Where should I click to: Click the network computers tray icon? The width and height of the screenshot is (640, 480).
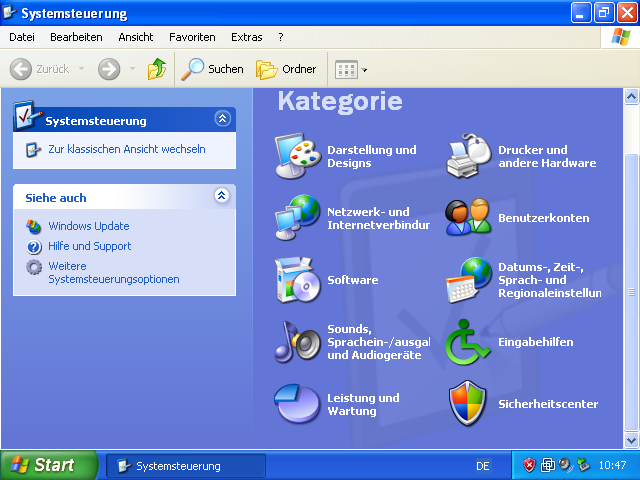[x=548, y=465]
